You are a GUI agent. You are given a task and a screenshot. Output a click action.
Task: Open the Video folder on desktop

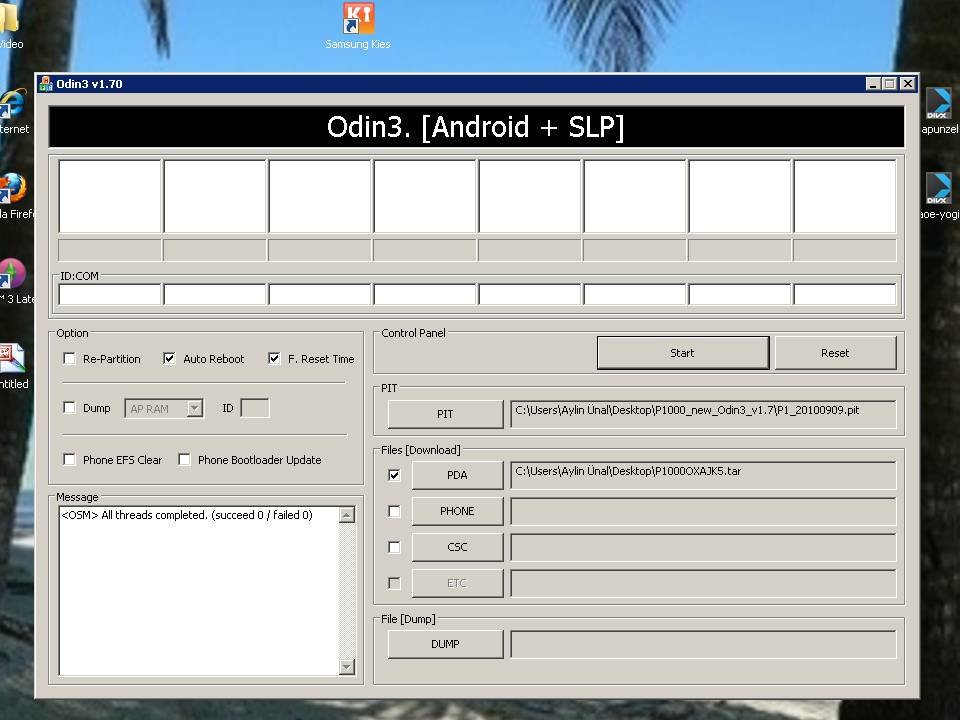[9, 17]
